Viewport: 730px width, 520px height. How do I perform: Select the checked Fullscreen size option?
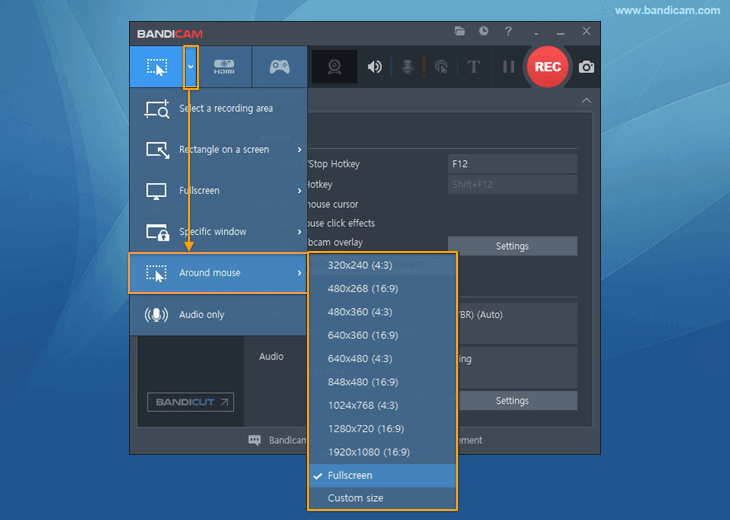382,476
